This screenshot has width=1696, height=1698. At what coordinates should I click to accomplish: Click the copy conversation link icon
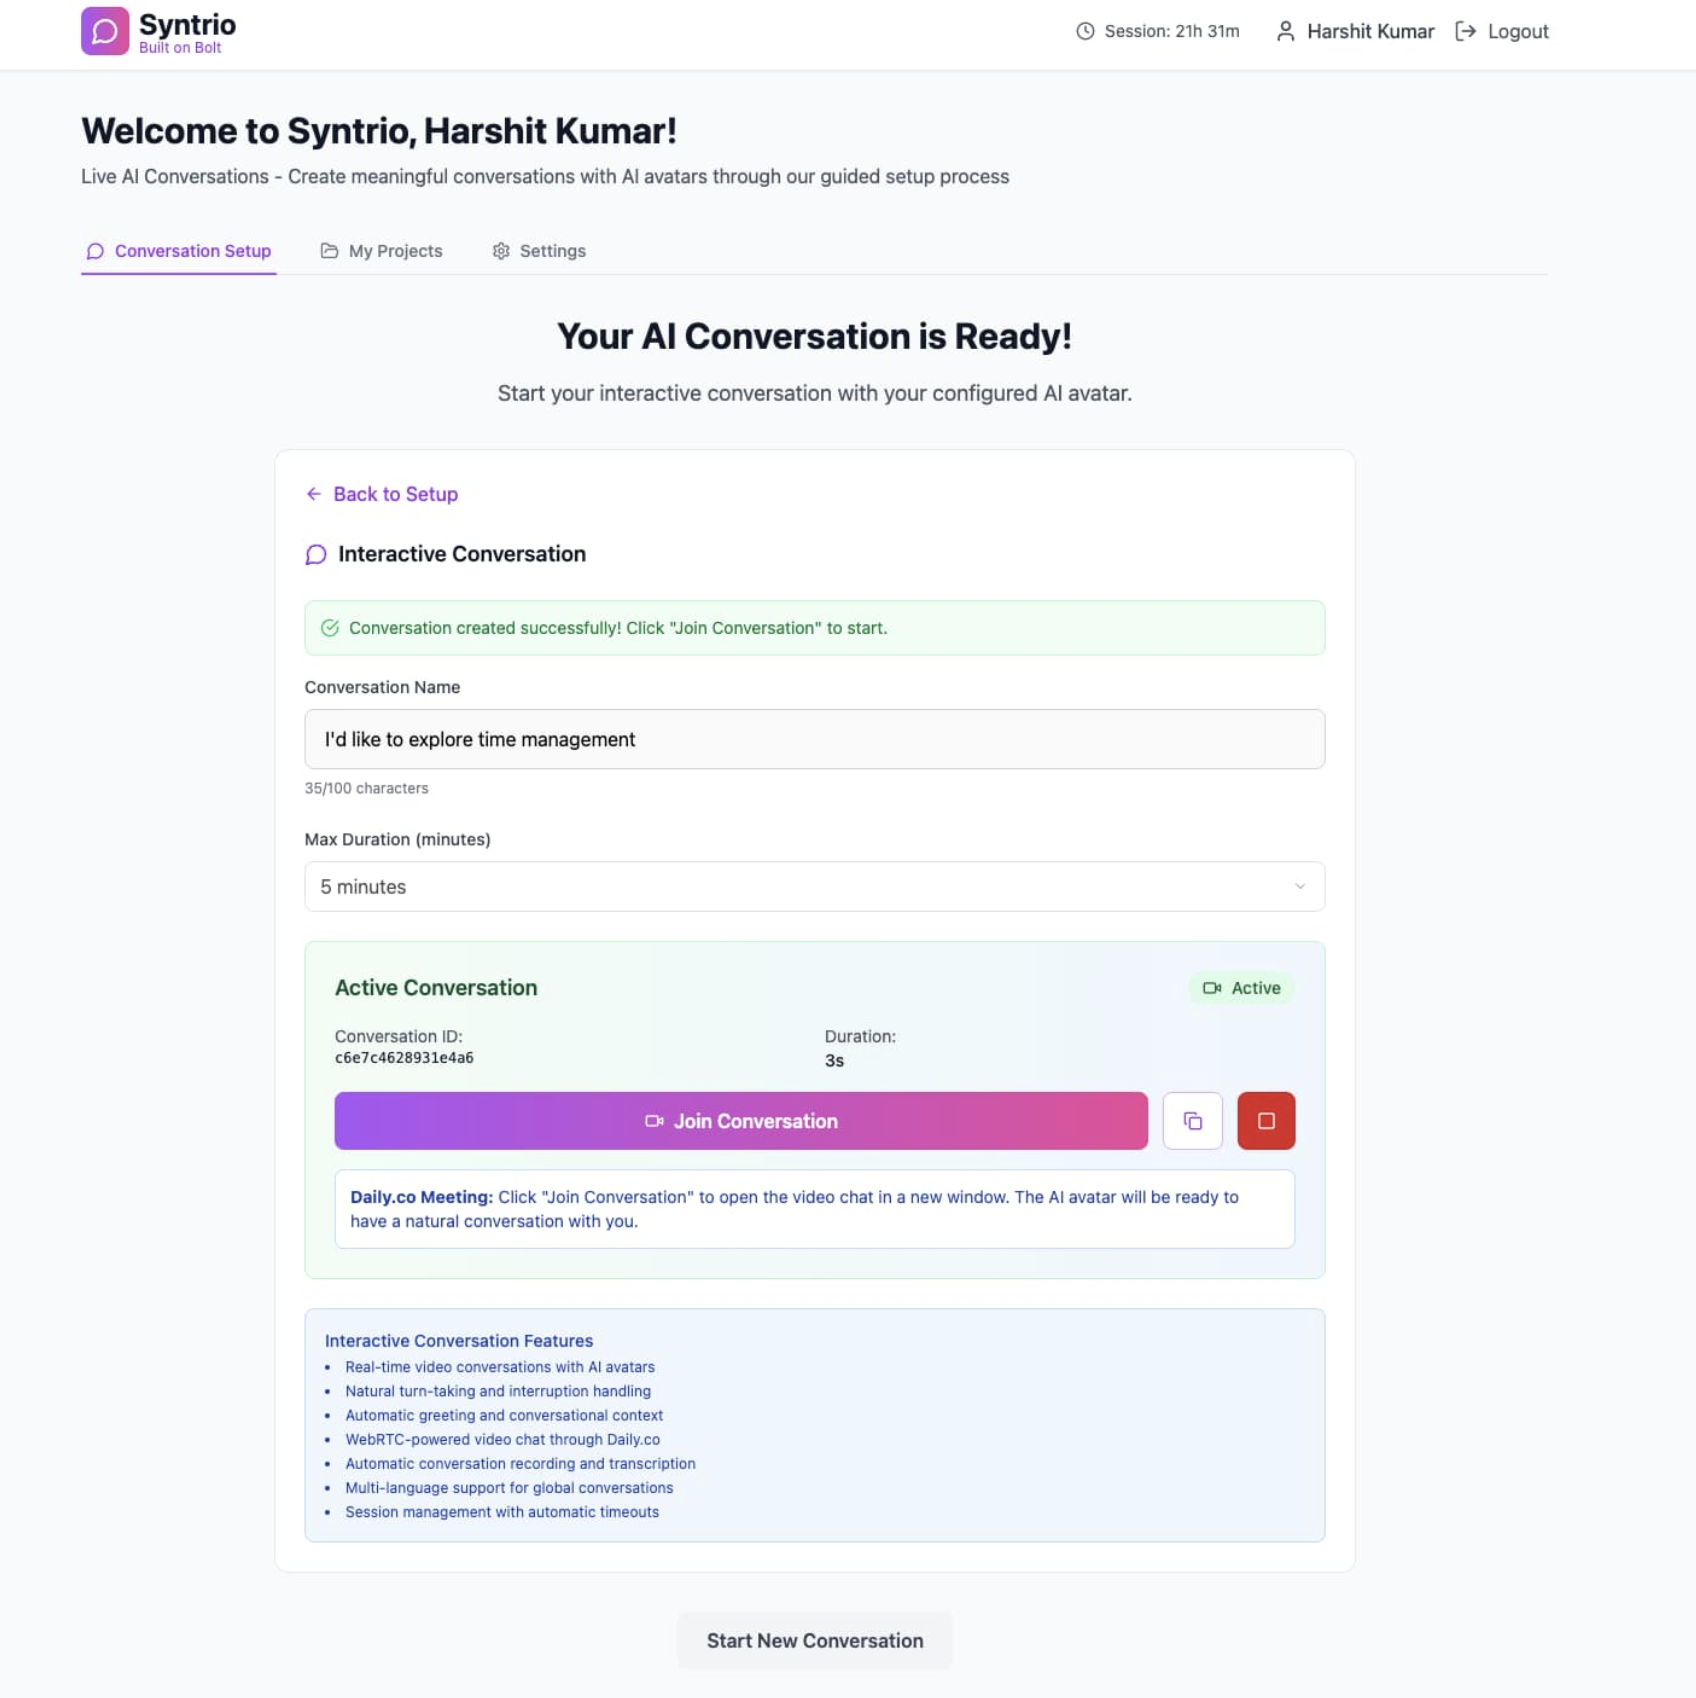click(1192, 1121)
